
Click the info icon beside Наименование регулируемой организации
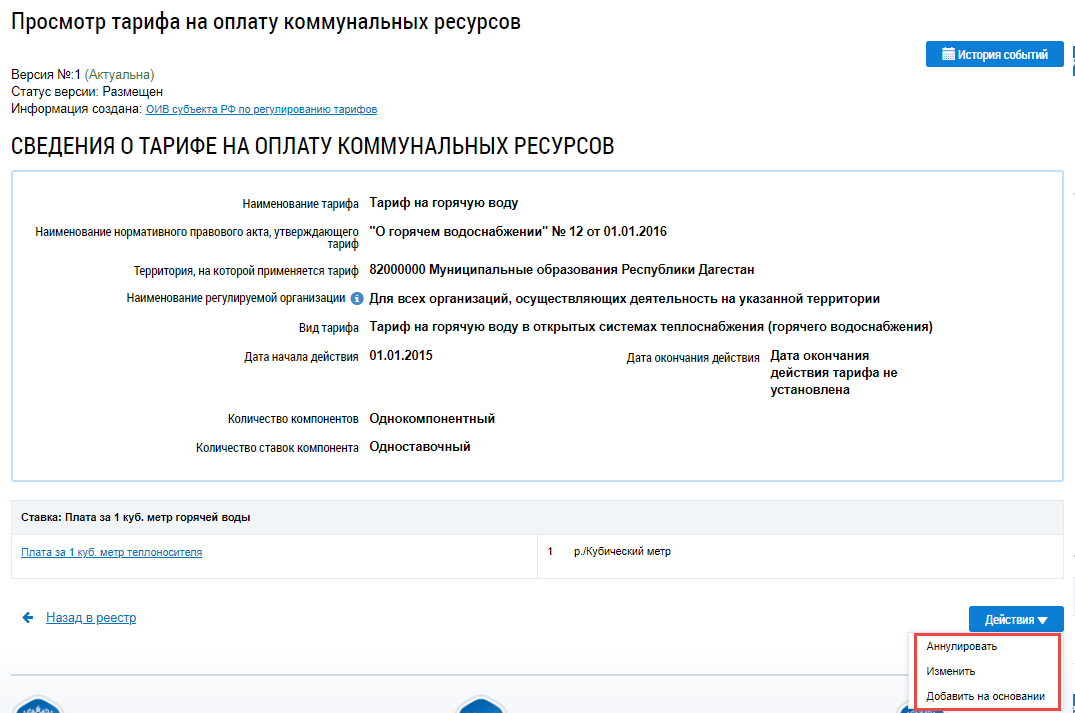pos(356,298)
